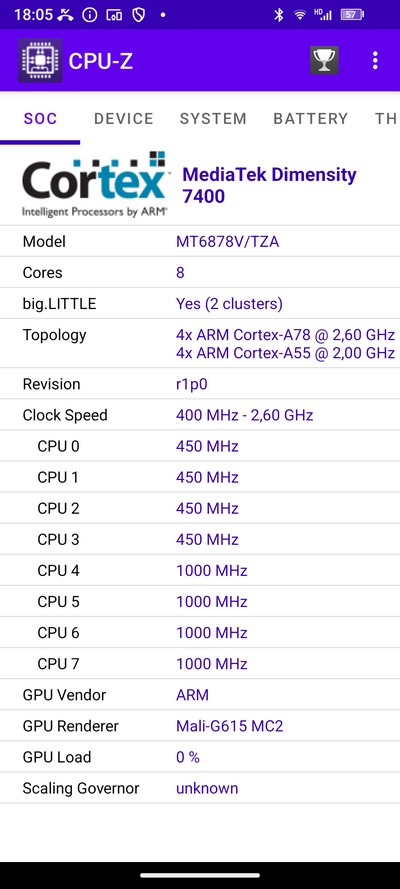
Task: Tap the info circle status icon
Action: click(x=90, y=15)
